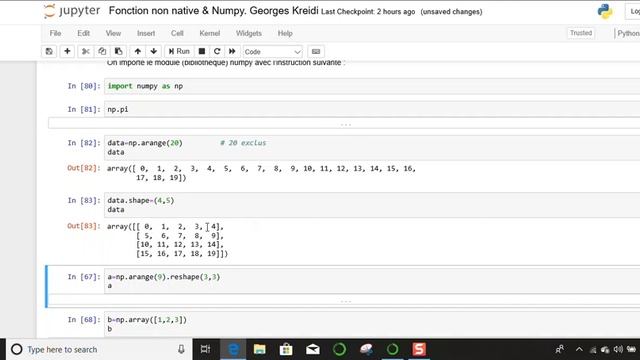This screenshot has height=360, width=640.
Task: Click the Out[83] output prompt
Action: click(84, 226)
